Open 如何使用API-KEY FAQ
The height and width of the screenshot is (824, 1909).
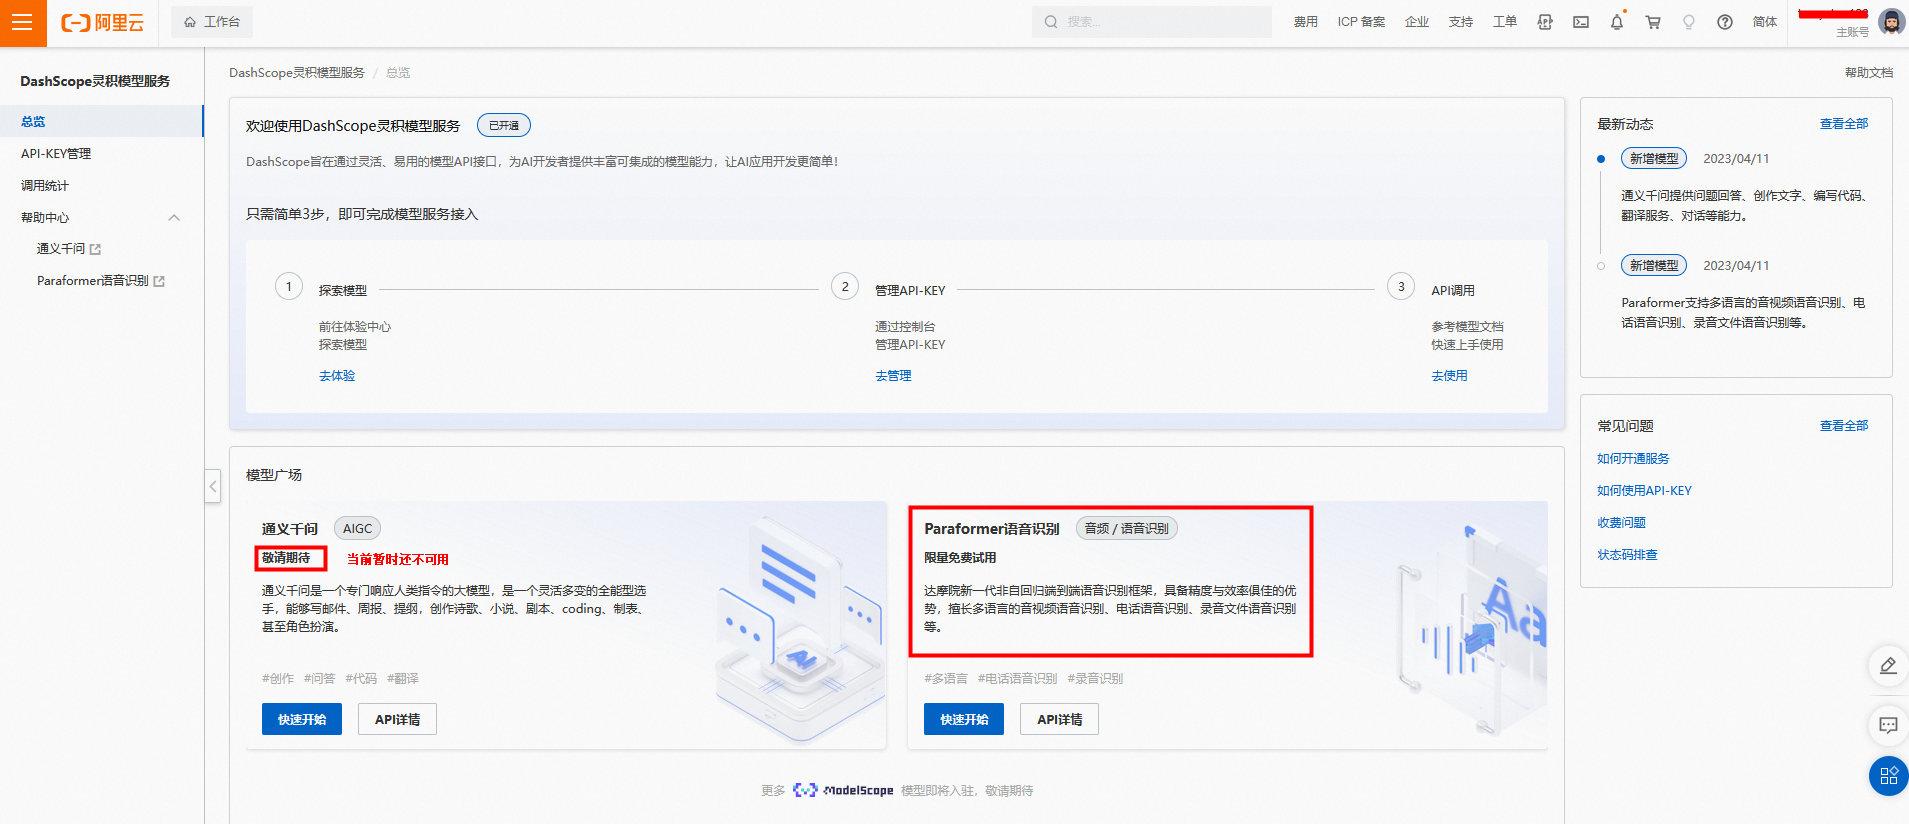click(1644, 491)
